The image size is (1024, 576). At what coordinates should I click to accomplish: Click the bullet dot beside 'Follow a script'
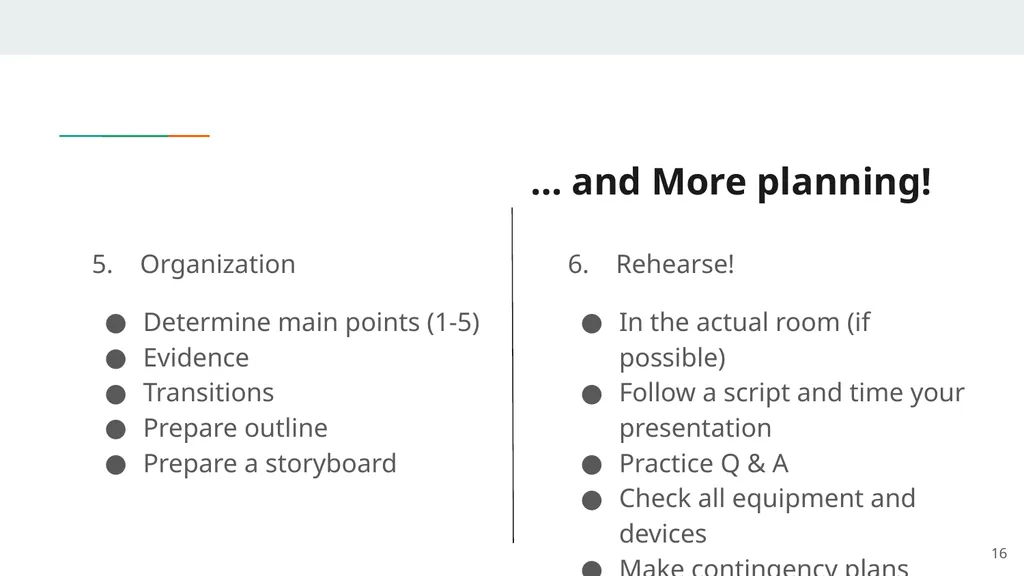tap(592, 394)
